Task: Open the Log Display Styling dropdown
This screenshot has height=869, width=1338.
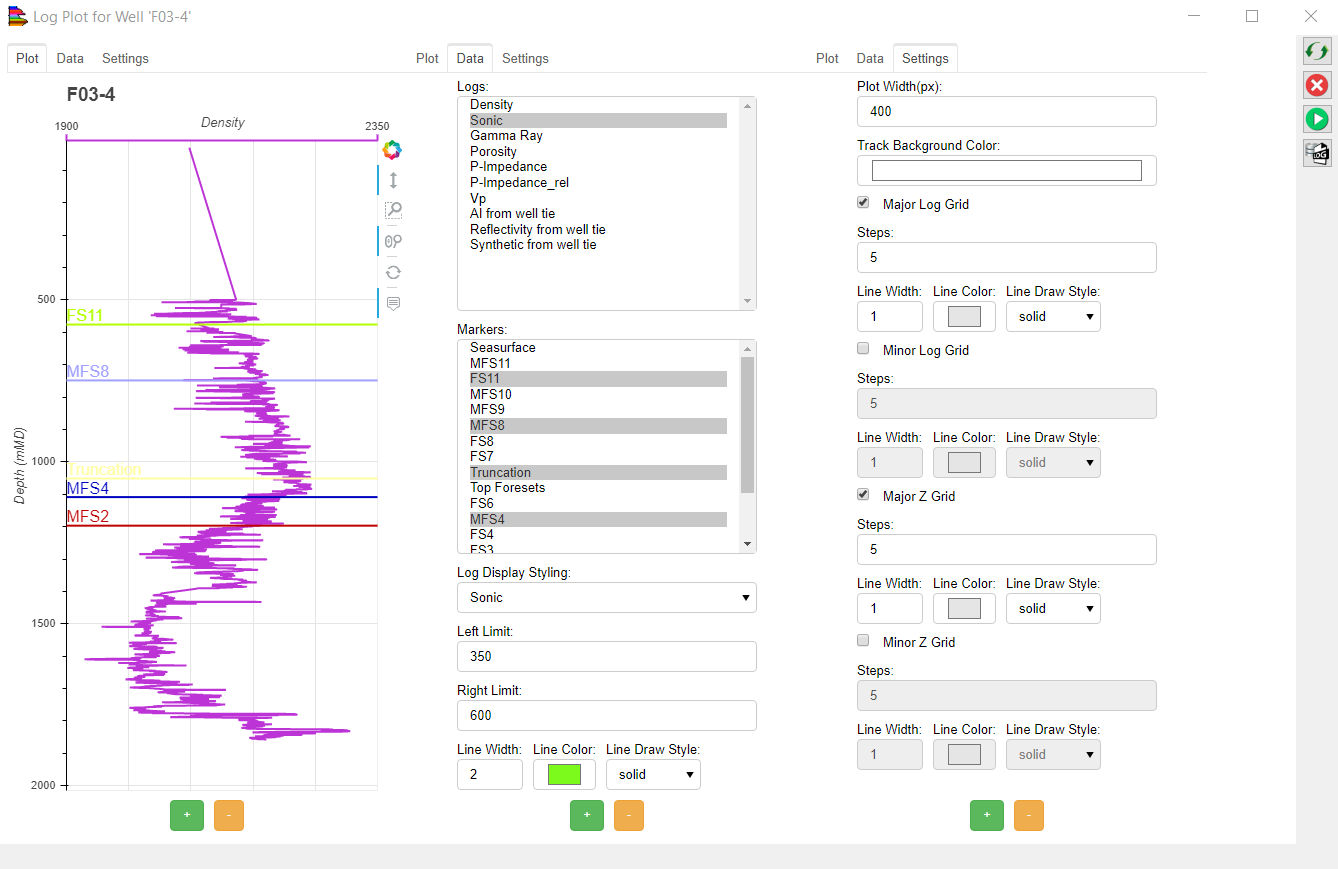Action: [x=606, y=598]
